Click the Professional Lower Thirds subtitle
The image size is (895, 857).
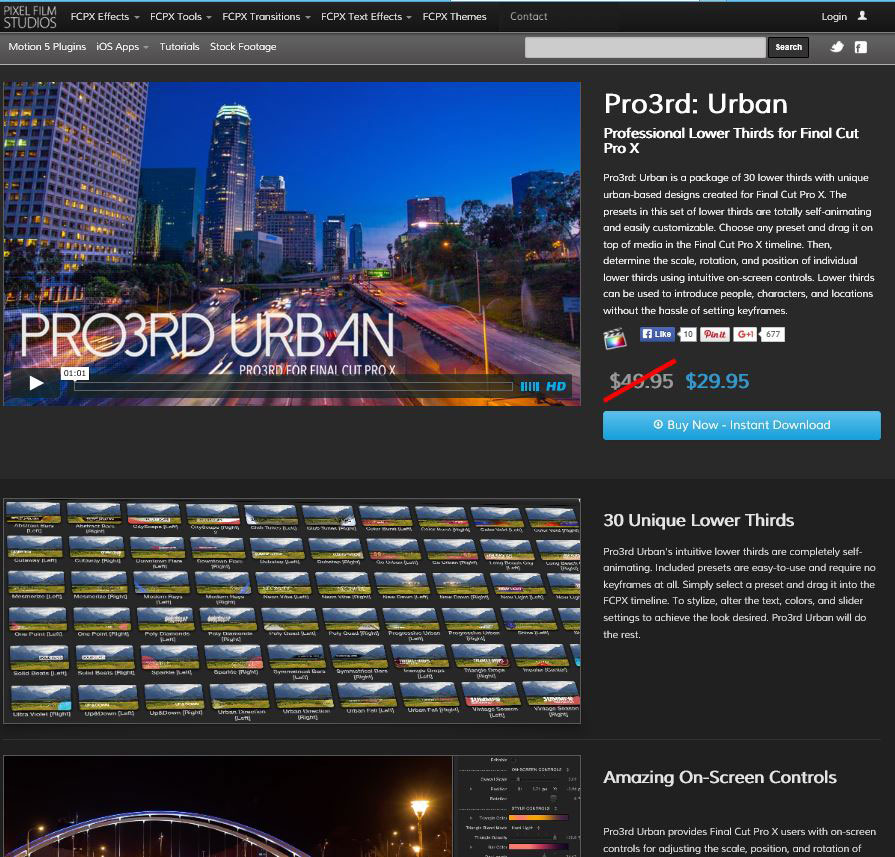(x=731, y=140)
